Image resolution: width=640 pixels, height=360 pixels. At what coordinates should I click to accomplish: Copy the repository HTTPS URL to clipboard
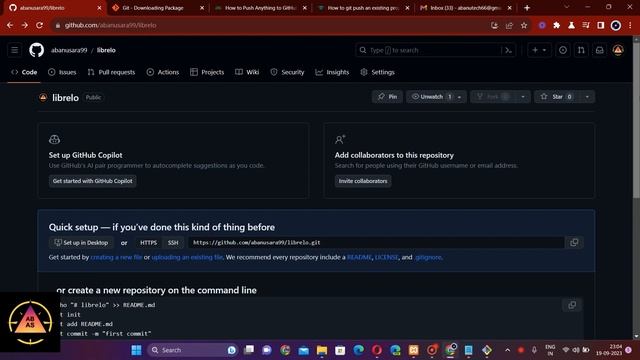pos(574,242)
